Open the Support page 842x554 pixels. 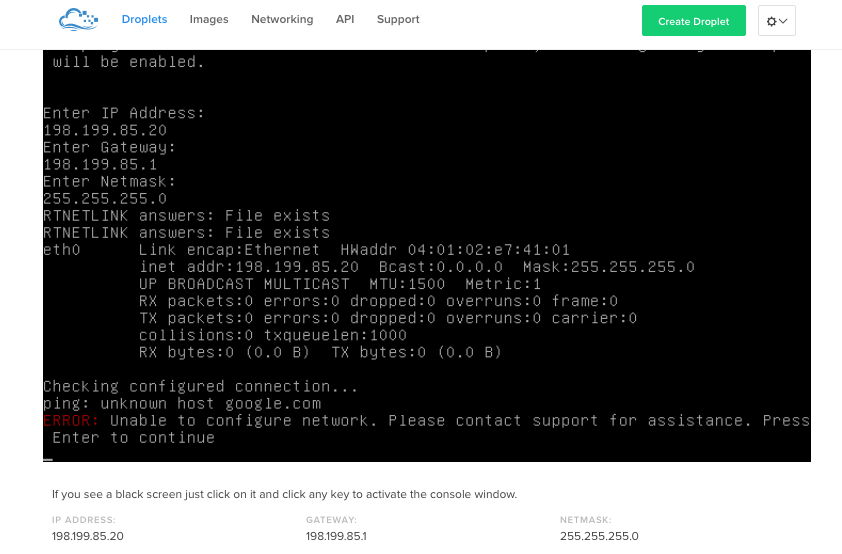pos(398,19)
